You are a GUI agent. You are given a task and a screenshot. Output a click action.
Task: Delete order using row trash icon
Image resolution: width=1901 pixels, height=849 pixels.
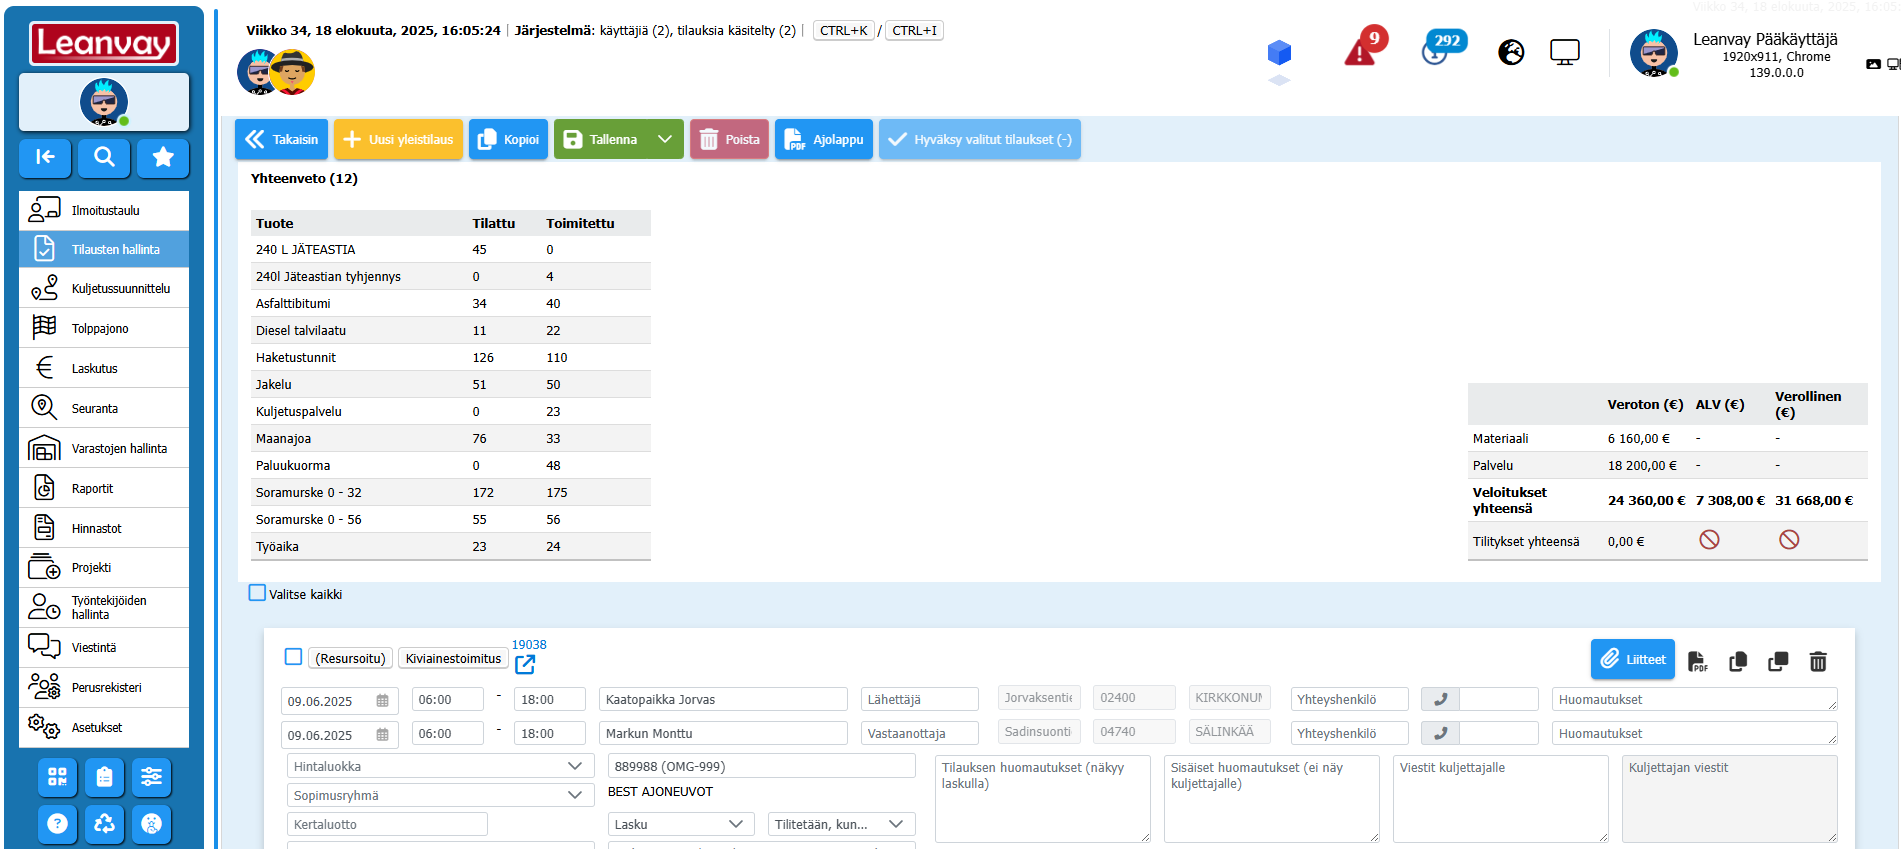(x=1818, y=661)
